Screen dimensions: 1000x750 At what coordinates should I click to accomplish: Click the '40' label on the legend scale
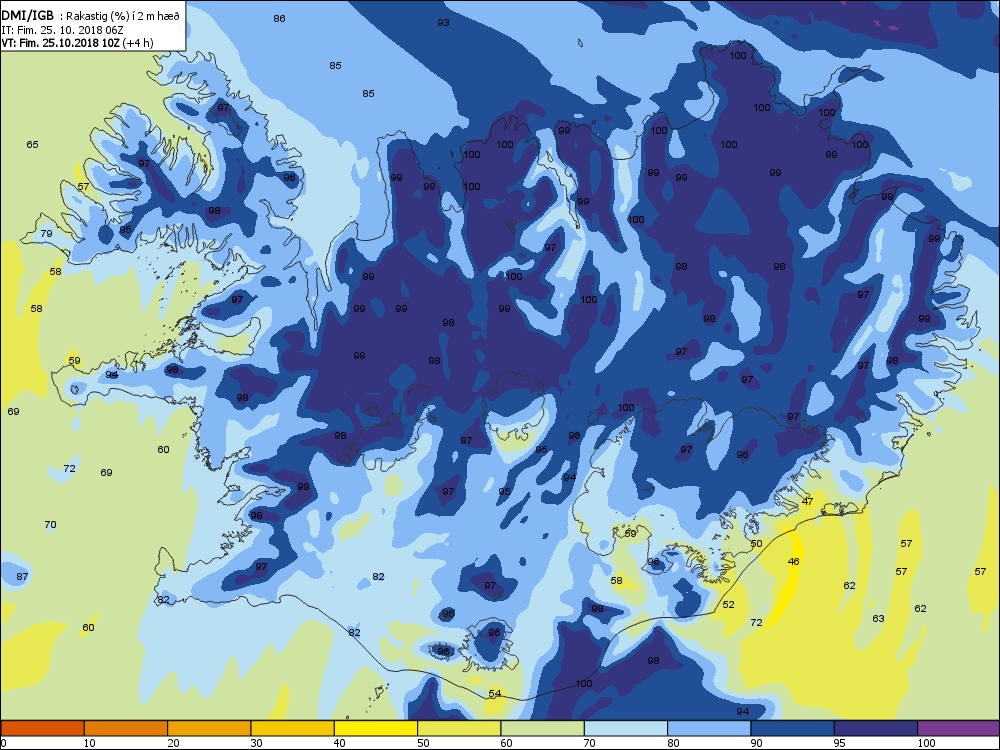339,743
